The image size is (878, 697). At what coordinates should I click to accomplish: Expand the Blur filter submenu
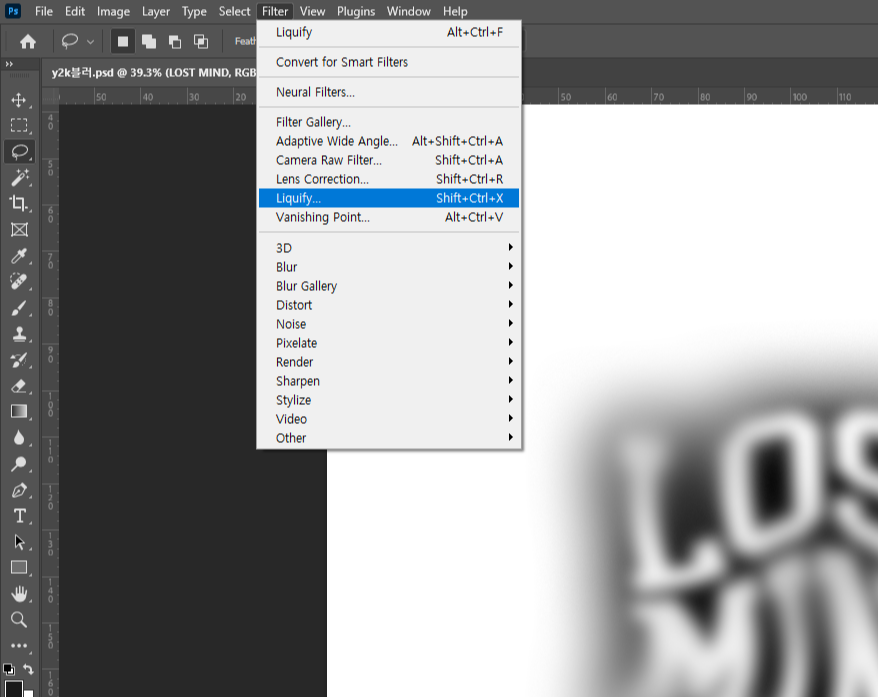(389, 267)
